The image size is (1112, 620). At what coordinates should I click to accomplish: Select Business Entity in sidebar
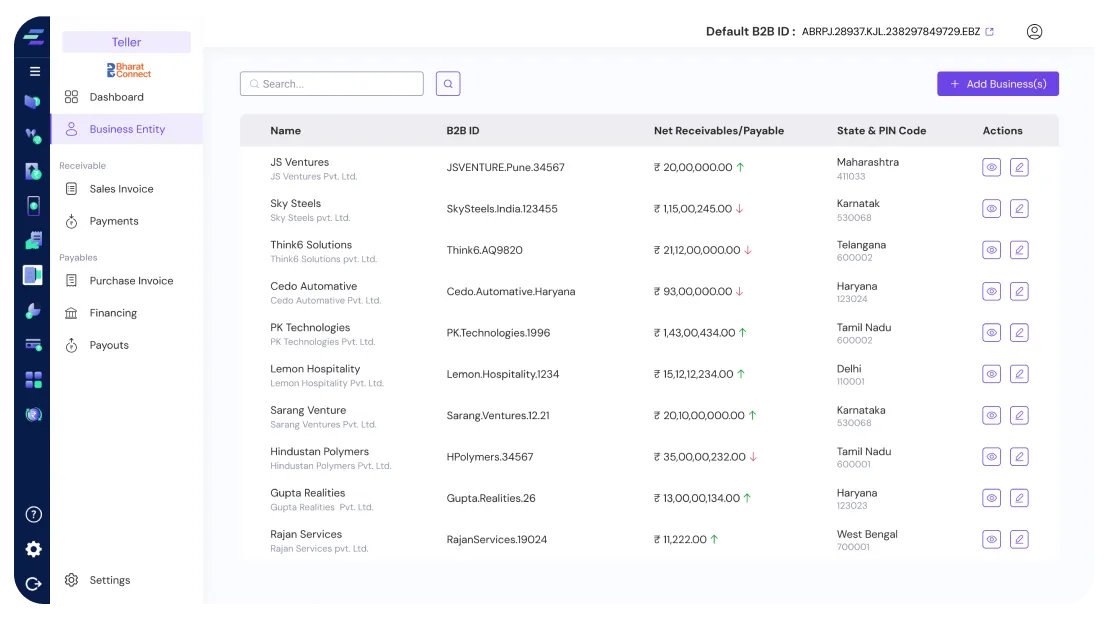pos(126,129)
